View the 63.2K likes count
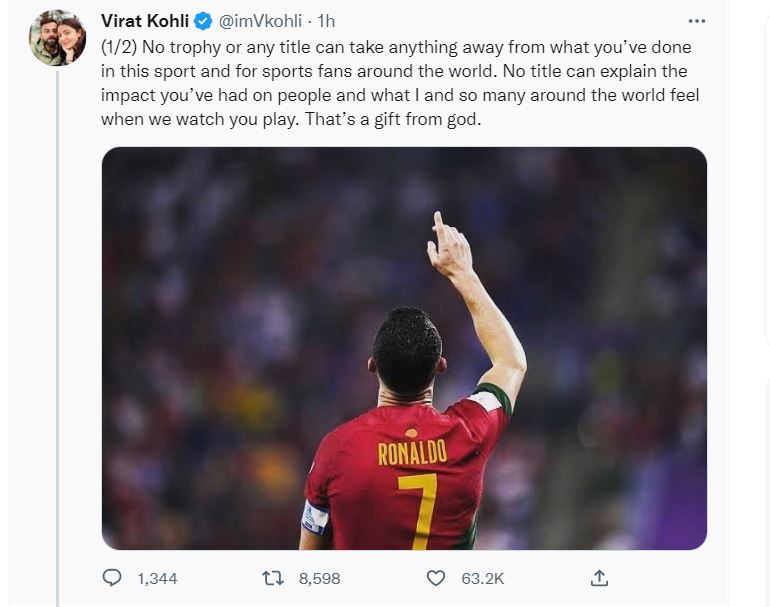This screenshot has height=607, width=770. (483, 579)
